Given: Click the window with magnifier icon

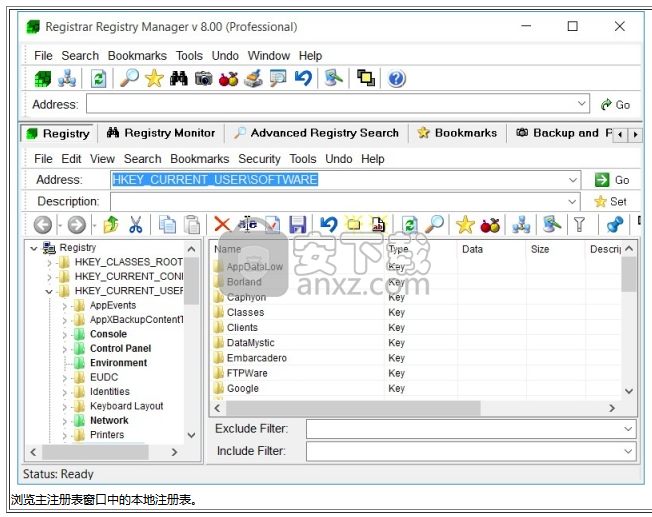Looking at the screenshot, I should click(x=278, y=79).
